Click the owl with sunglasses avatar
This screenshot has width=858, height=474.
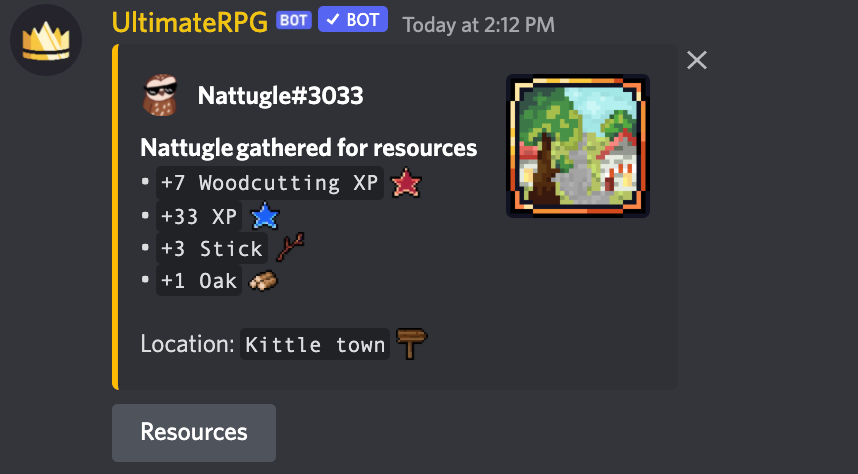[x=160, y=95]
